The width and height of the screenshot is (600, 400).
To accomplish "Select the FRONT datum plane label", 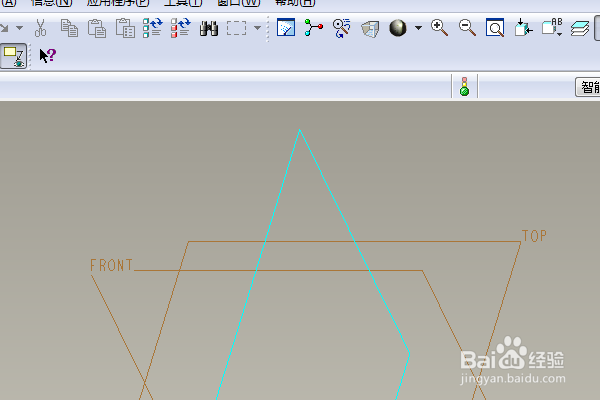I will [x=111, y=265].
